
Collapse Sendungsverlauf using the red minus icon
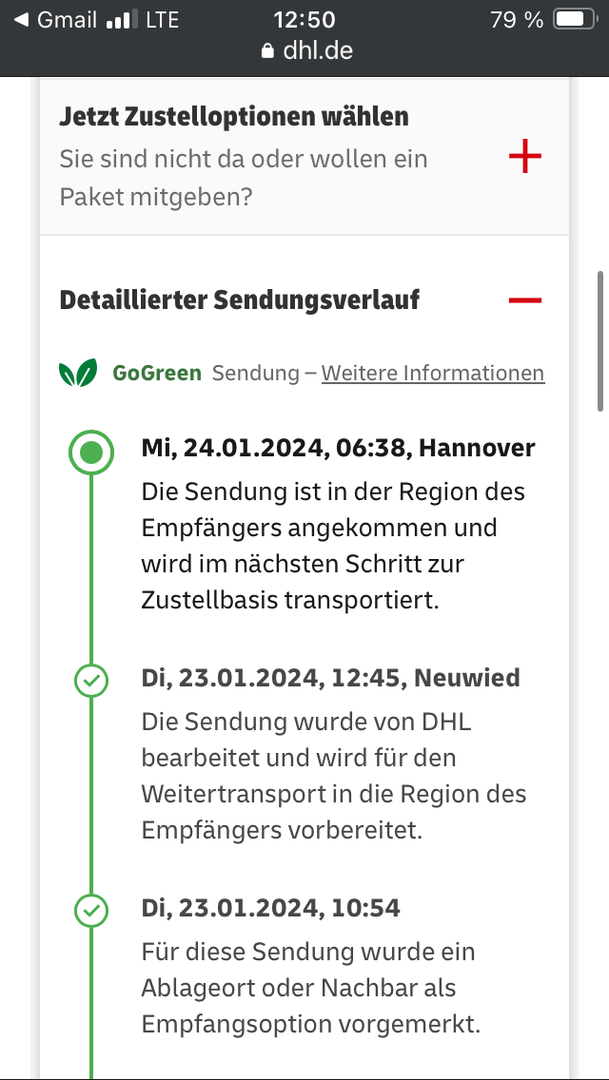point(525,300)
